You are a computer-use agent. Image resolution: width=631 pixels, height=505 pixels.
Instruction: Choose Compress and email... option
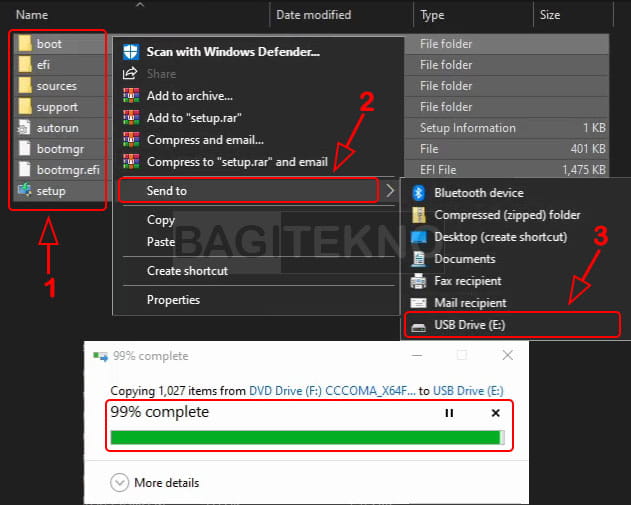click(205, 140)
